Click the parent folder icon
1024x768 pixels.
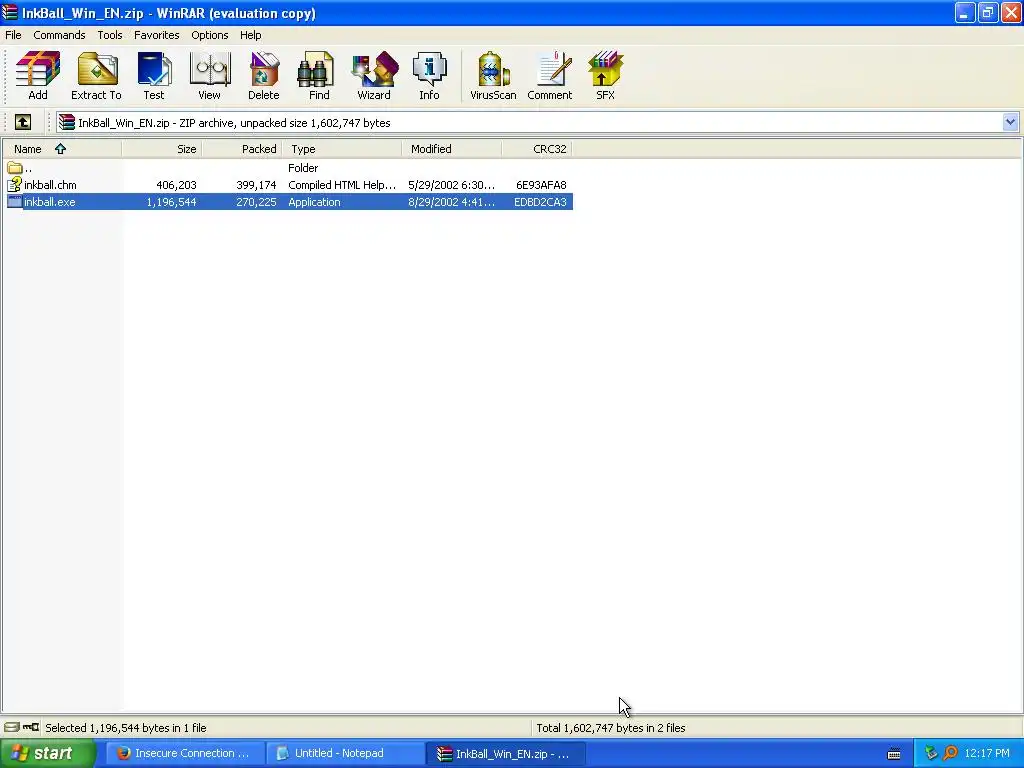click(14, 168)
